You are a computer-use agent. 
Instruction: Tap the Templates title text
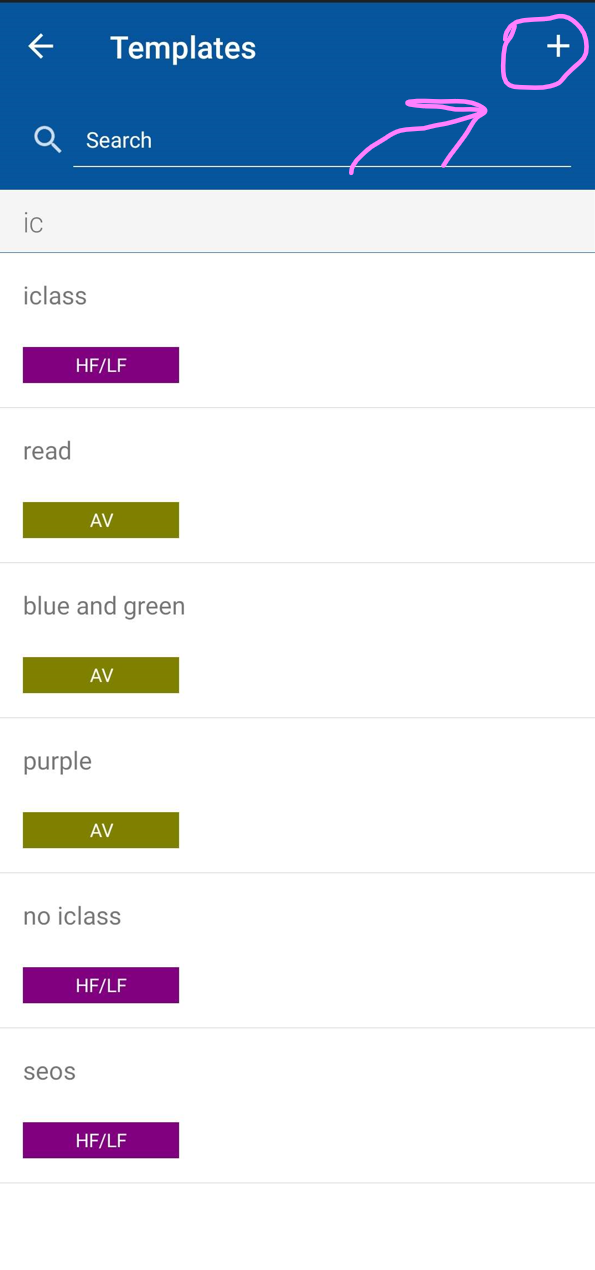183,47
